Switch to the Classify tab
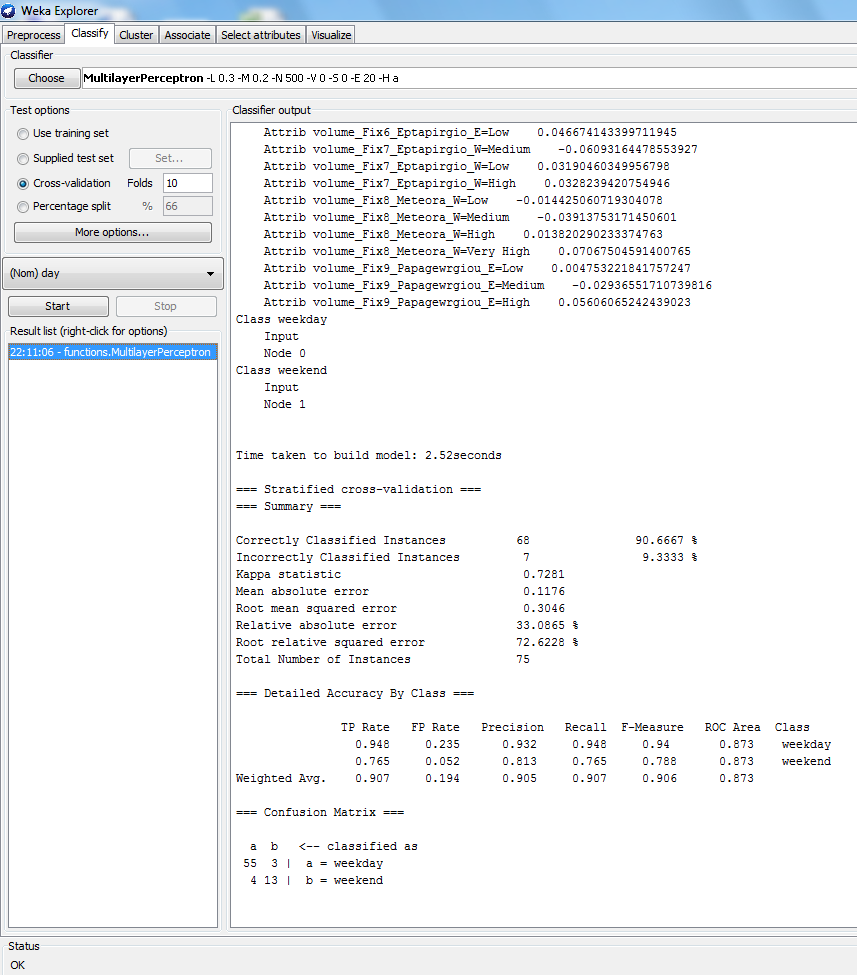 [90, 34]
